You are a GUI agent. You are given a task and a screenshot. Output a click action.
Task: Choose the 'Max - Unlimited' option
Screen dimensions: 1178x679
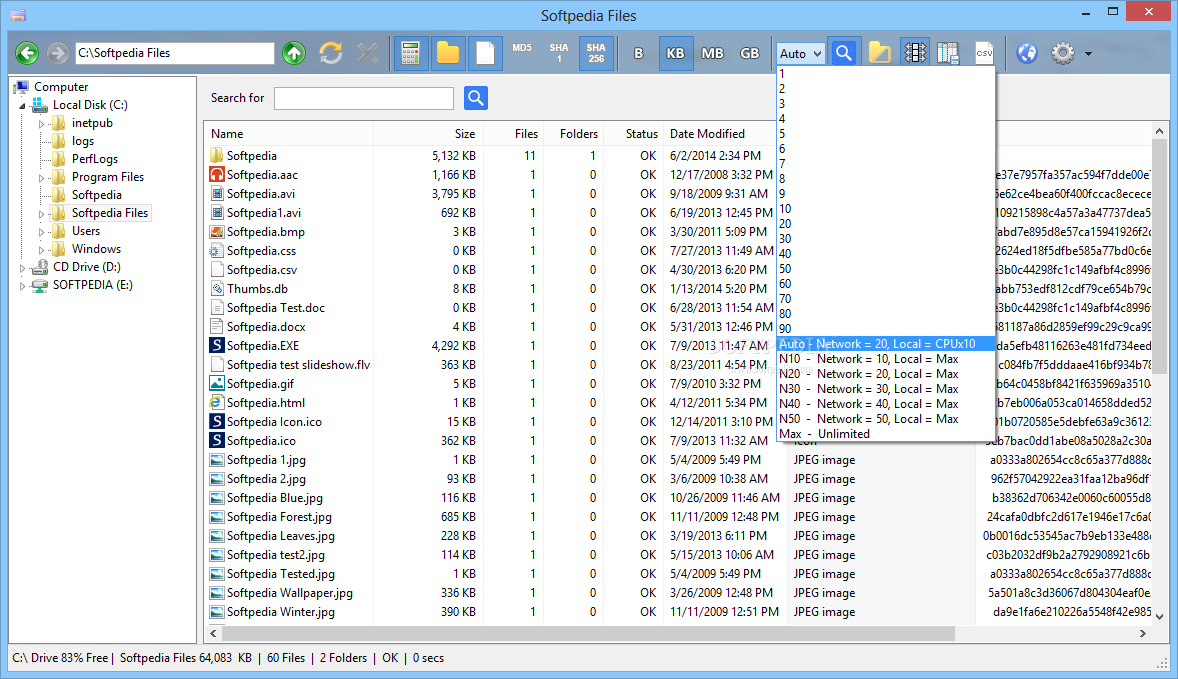pyautogui.click(x=887, y=434)
